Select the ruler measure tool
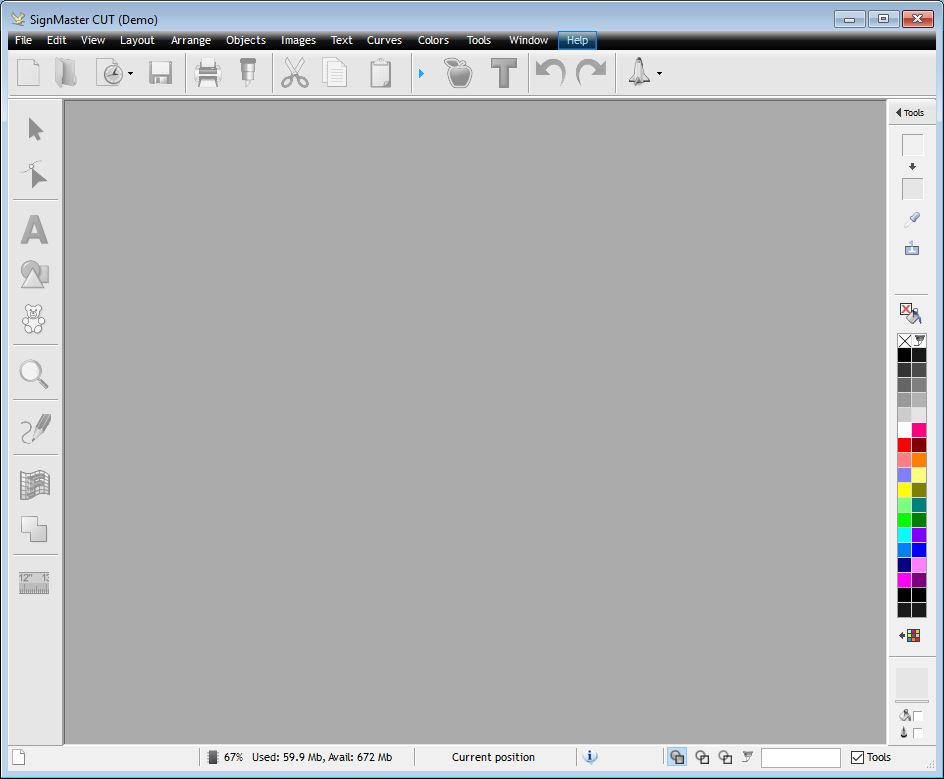Image resolution: width=944 pixels, height=779 pixels. [34, 583]
